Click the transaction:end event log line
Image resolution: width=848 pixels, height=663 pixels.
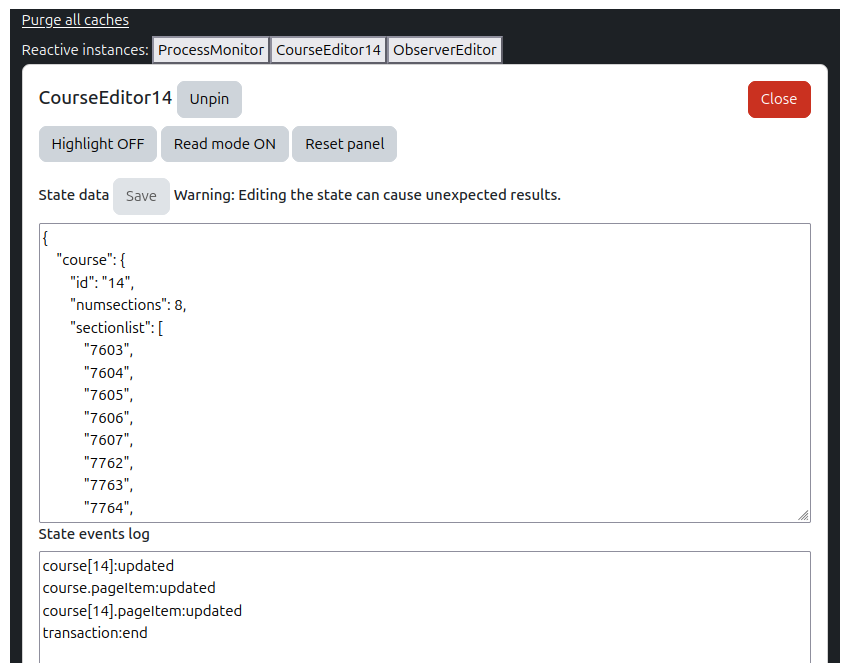point(95,633)
